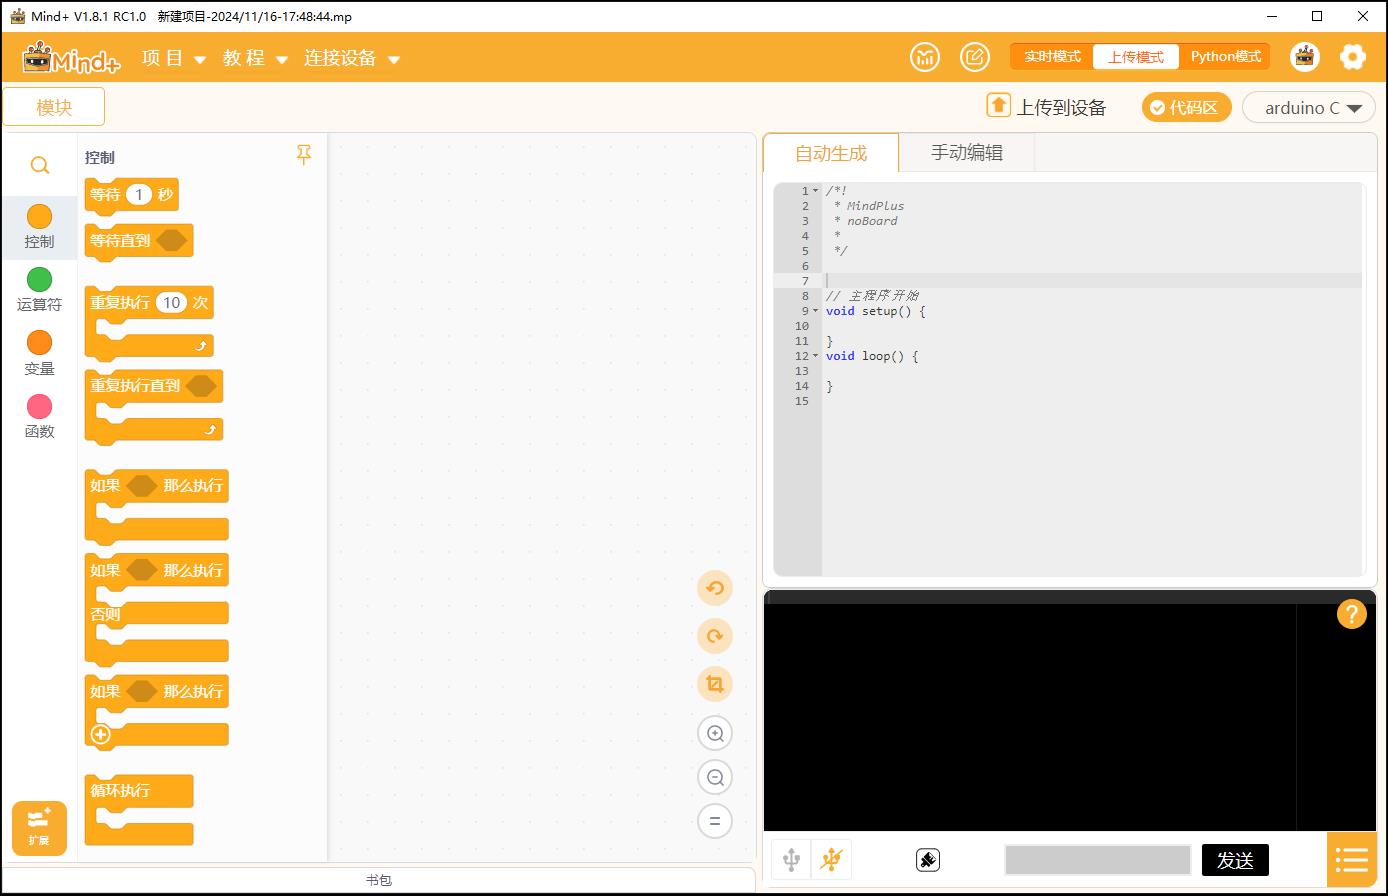1388x896 pixels.
Task: Add a branch with the plus icon on the 如果 block
Action: click(x=100, y=735)
